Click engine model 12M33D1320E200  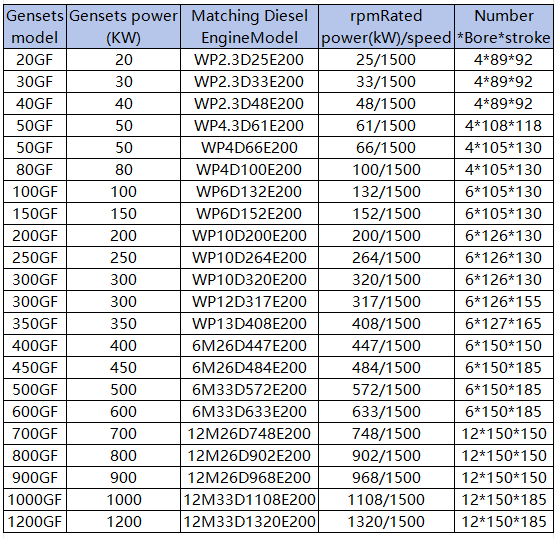click(249, 522)
